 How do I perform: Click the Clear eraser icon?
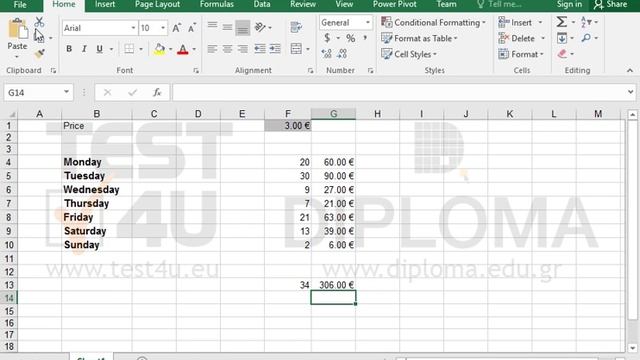click(562, 54)
